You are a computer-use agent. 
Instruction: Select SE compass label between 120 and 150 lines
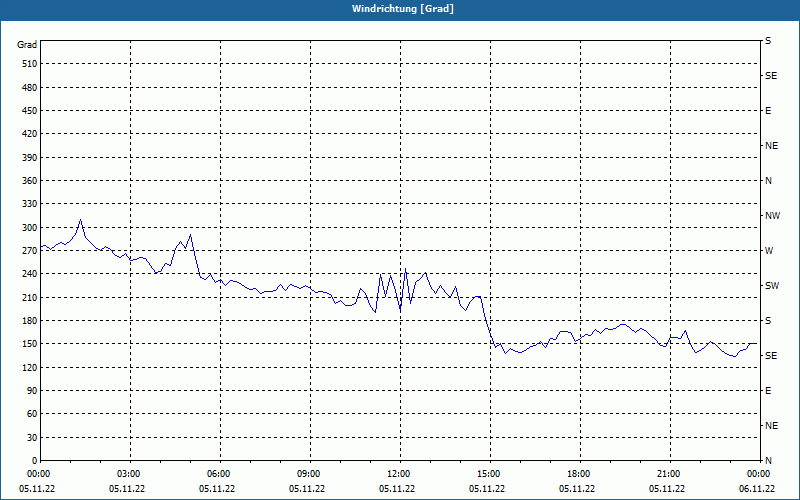point(771,356)
